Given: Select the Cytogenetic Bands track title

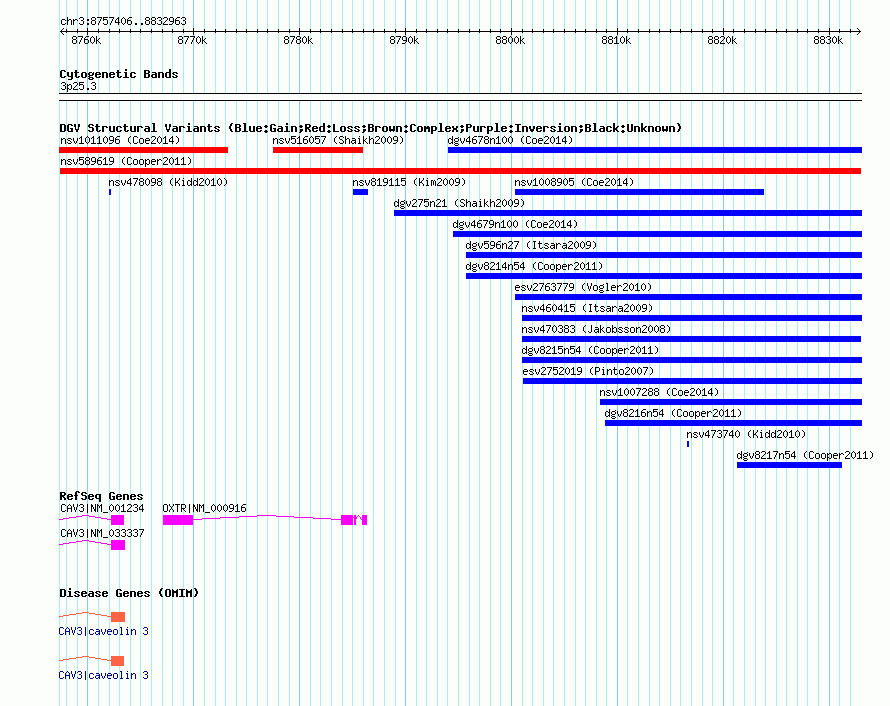Looking at the screenshot, I should point(119,74).
